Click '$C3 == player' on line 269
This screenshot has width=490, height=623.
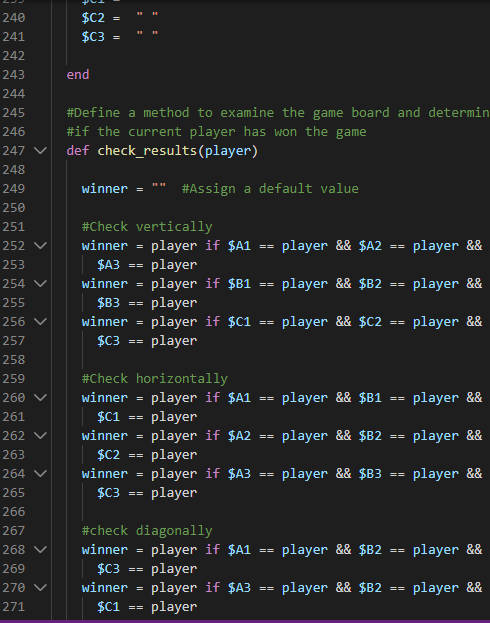[147, 569]
